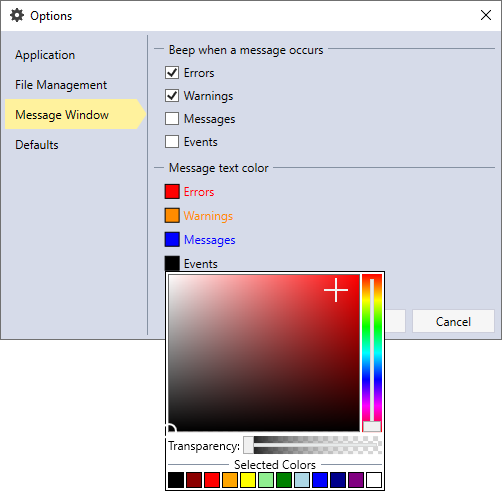Click the Selected Colors heading

[275, 464]
